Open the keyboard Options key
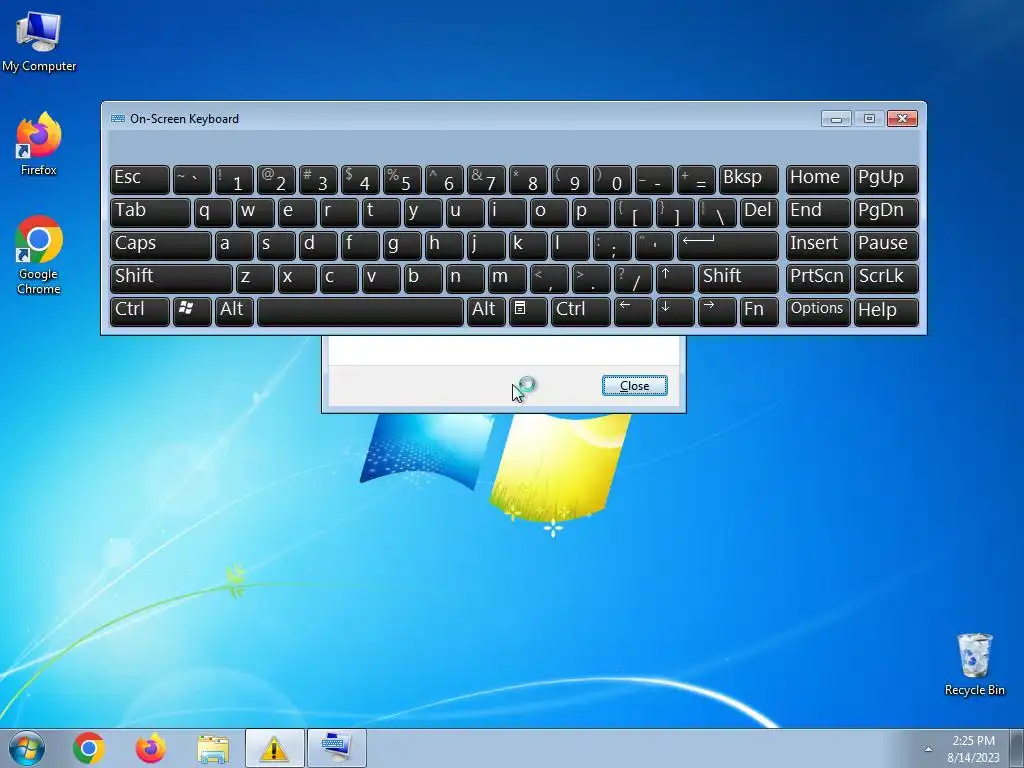1024x768 pixels. [x=818, y=312]
